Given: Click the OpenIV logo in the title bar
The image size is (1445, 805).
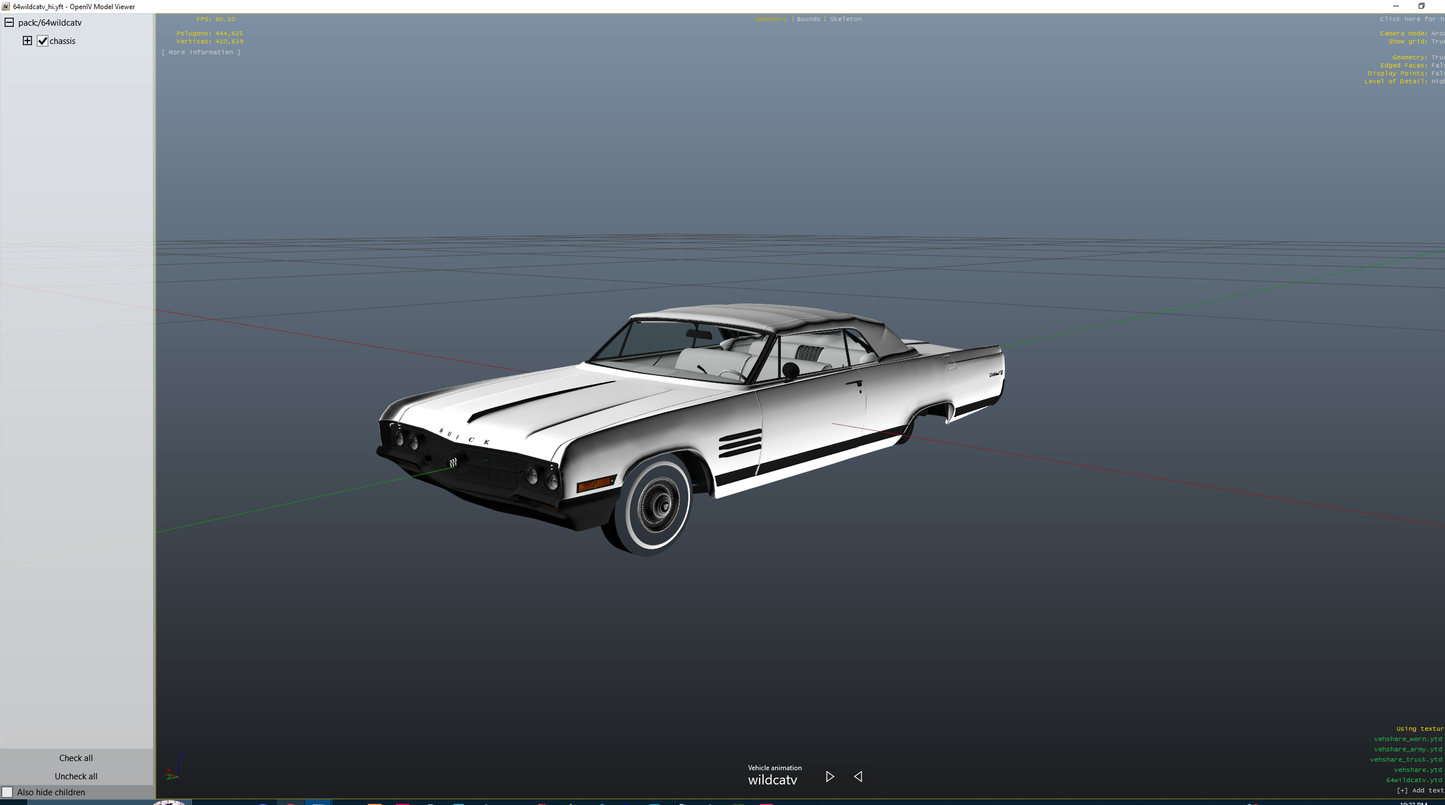Looking at the screenshot, I should (x=7, y=6).
